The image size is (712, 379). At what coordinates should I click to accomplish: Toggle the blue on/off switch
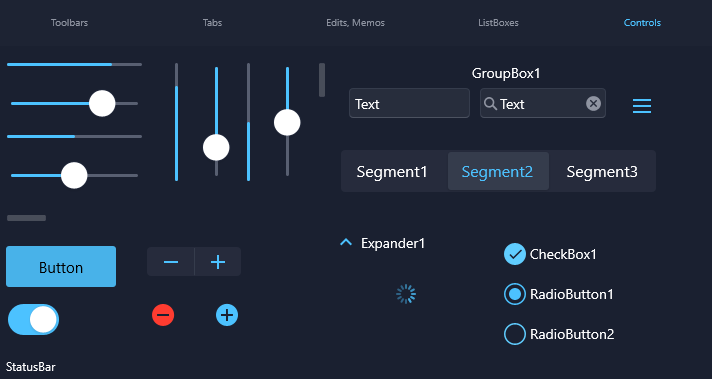33,320
